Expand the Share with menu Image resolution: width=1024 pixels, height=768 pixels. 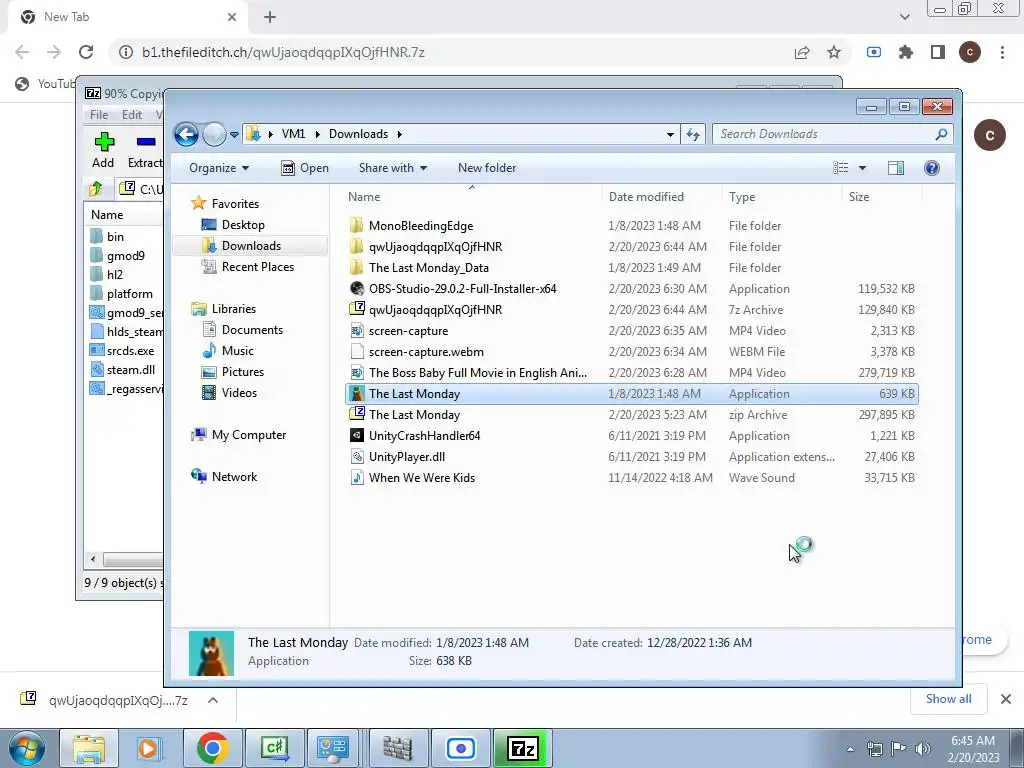pyautogui.click(x=392, y=168)
